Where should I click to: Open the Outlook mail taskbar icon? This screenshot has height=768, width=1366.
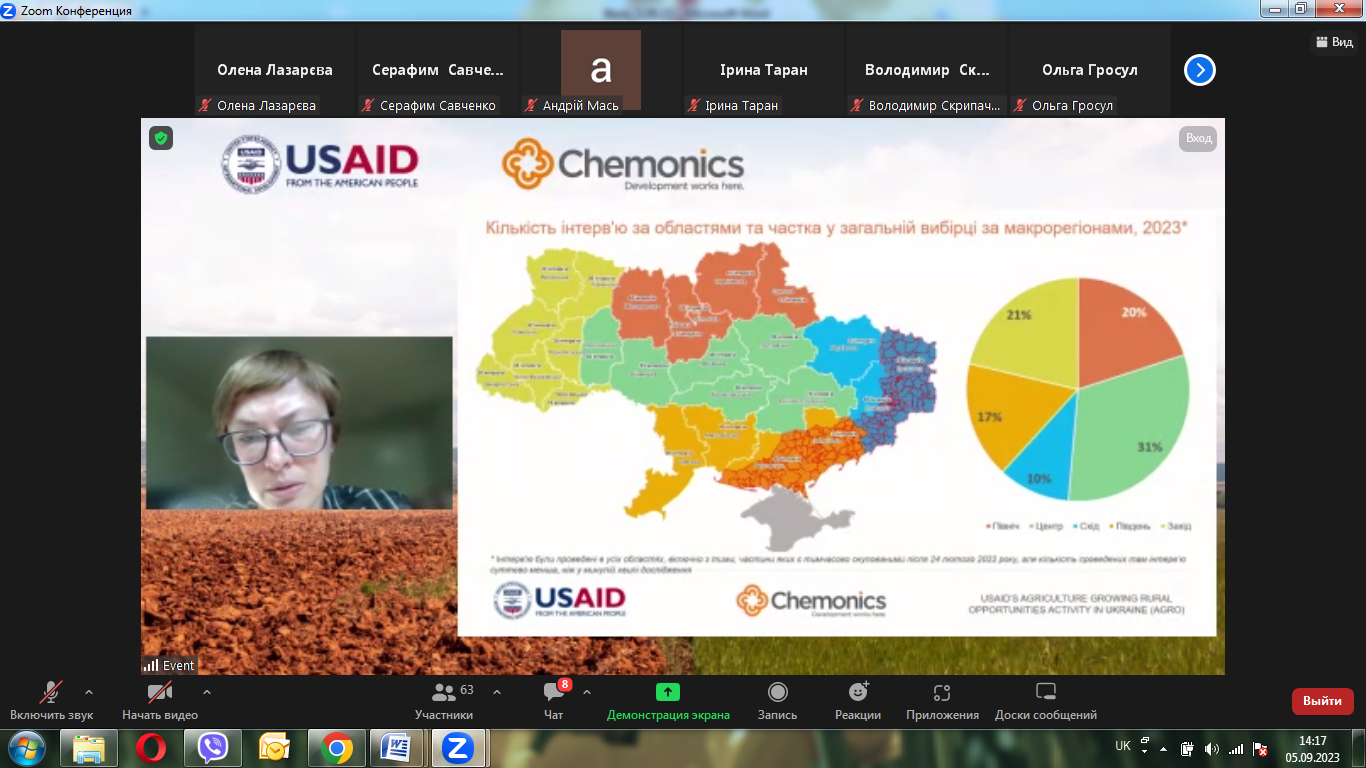[x=274, y=748]
